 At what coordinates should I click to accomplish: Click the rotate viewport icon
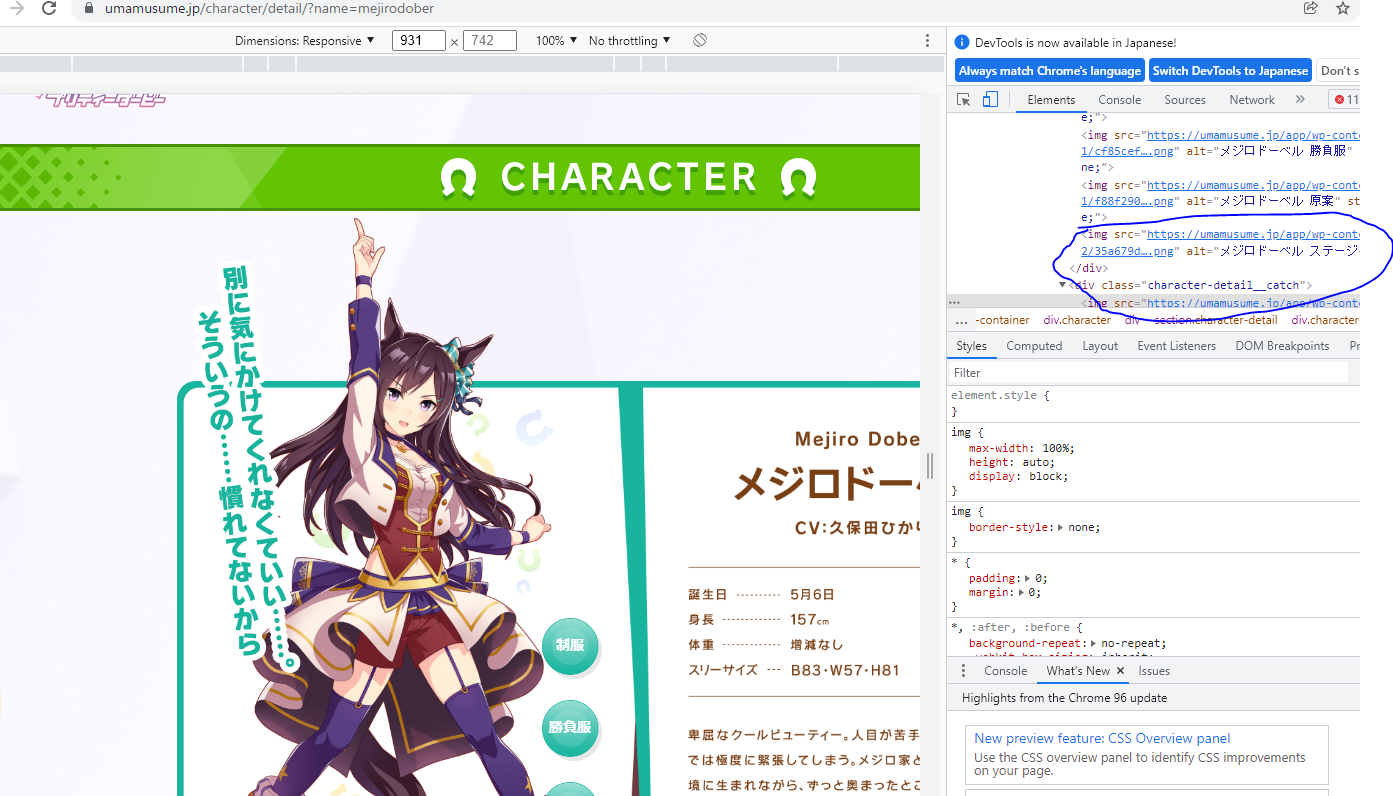coord(700,41)
